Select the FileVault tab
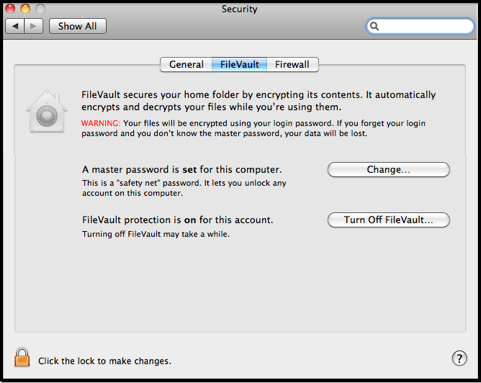481x383 pixels. 239,64
